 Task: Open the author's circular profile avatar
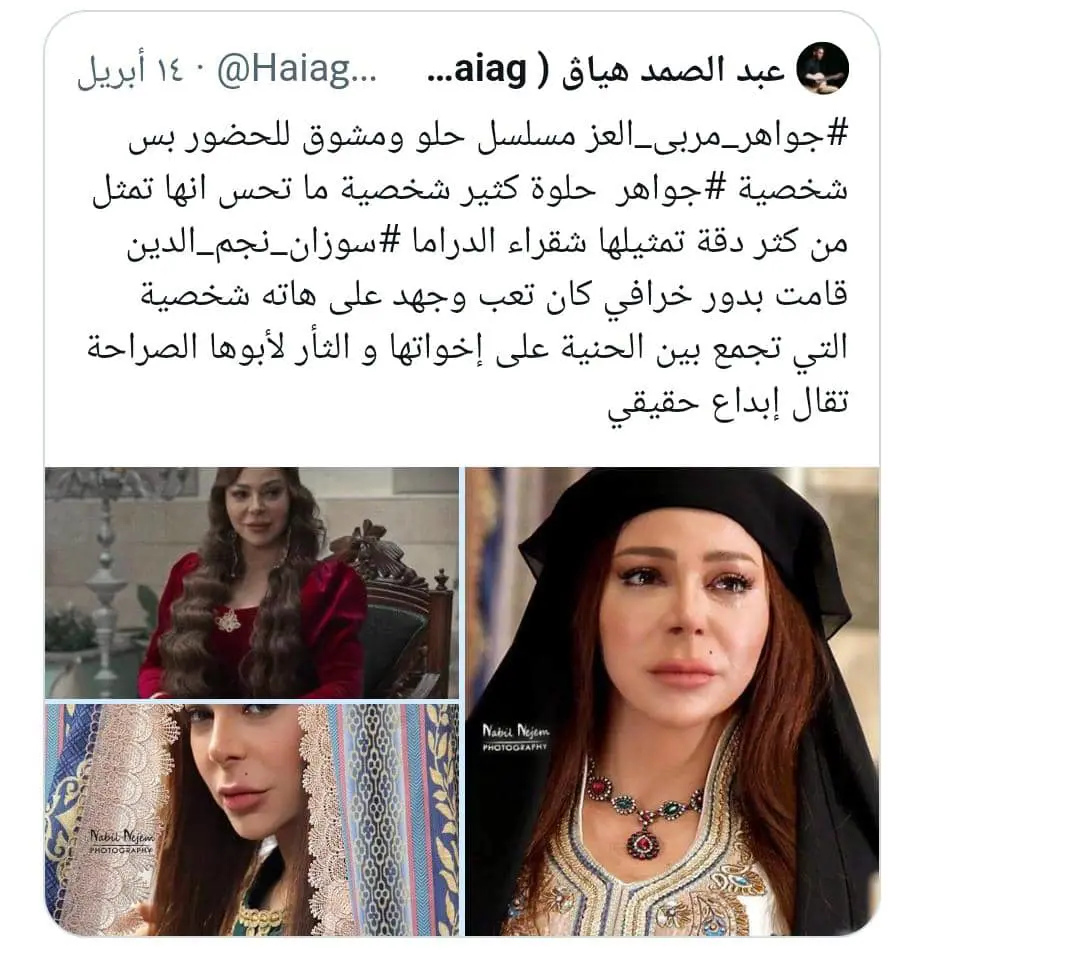[x=822, y=68]
